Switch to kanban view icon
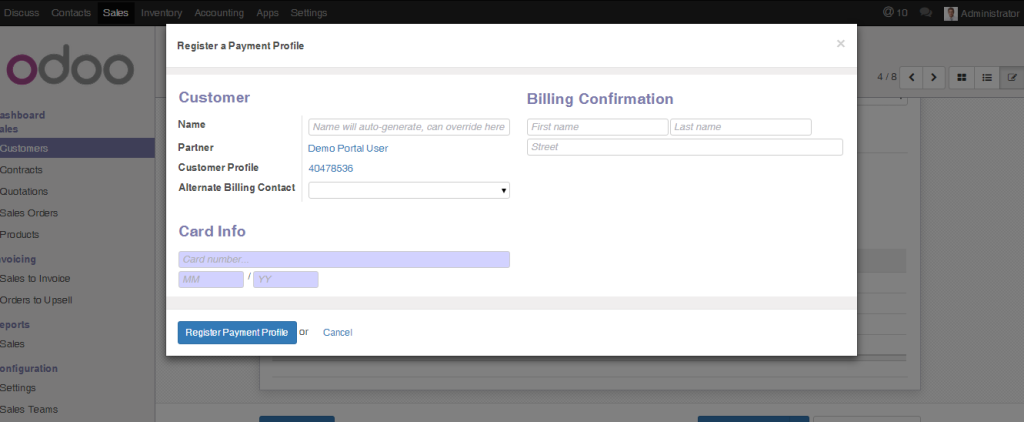The image size is (1024, 422). point(961,77)
